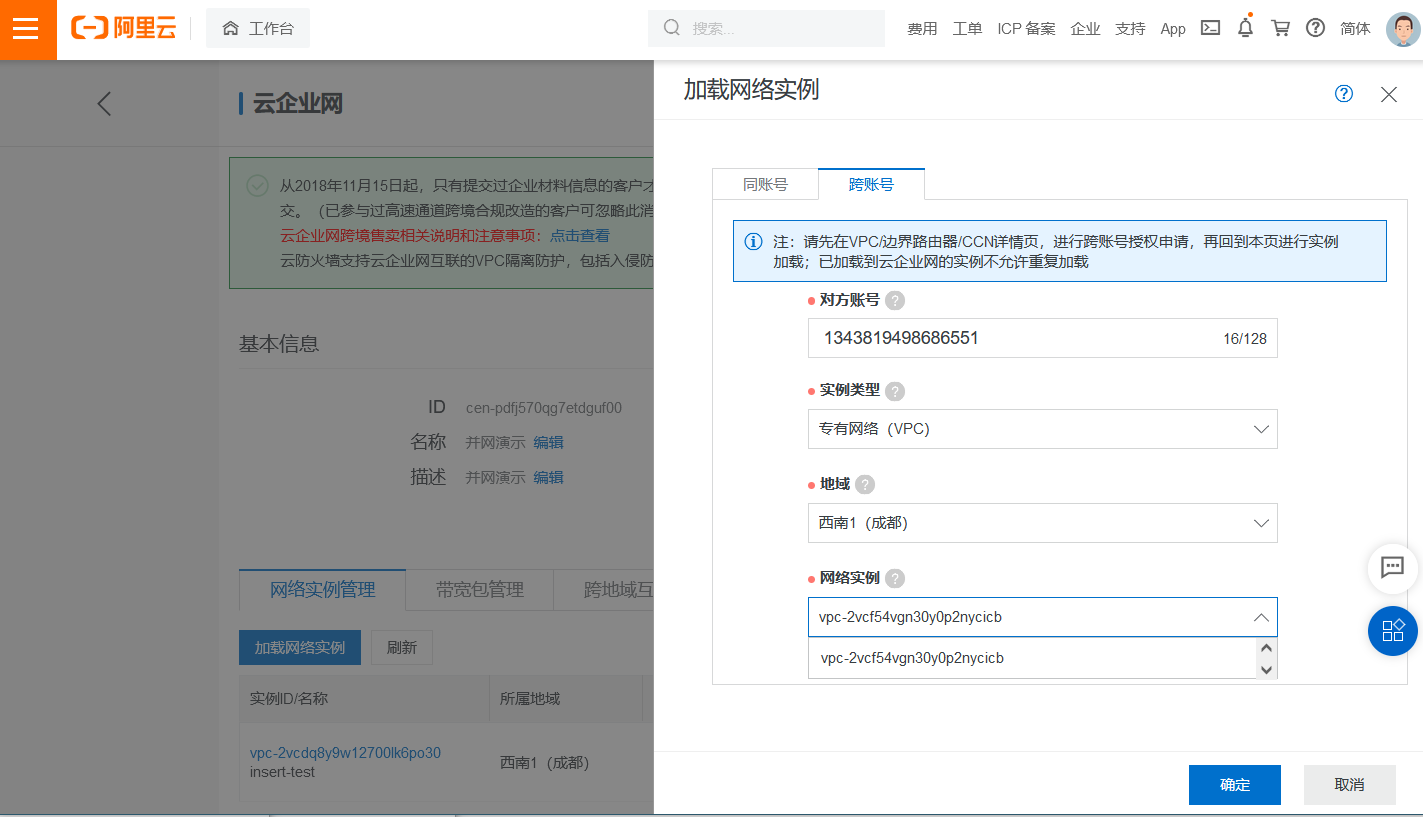Click the search box in the top bar
Viewport: 1423px width, 817px height.
[x=766, y=28]
